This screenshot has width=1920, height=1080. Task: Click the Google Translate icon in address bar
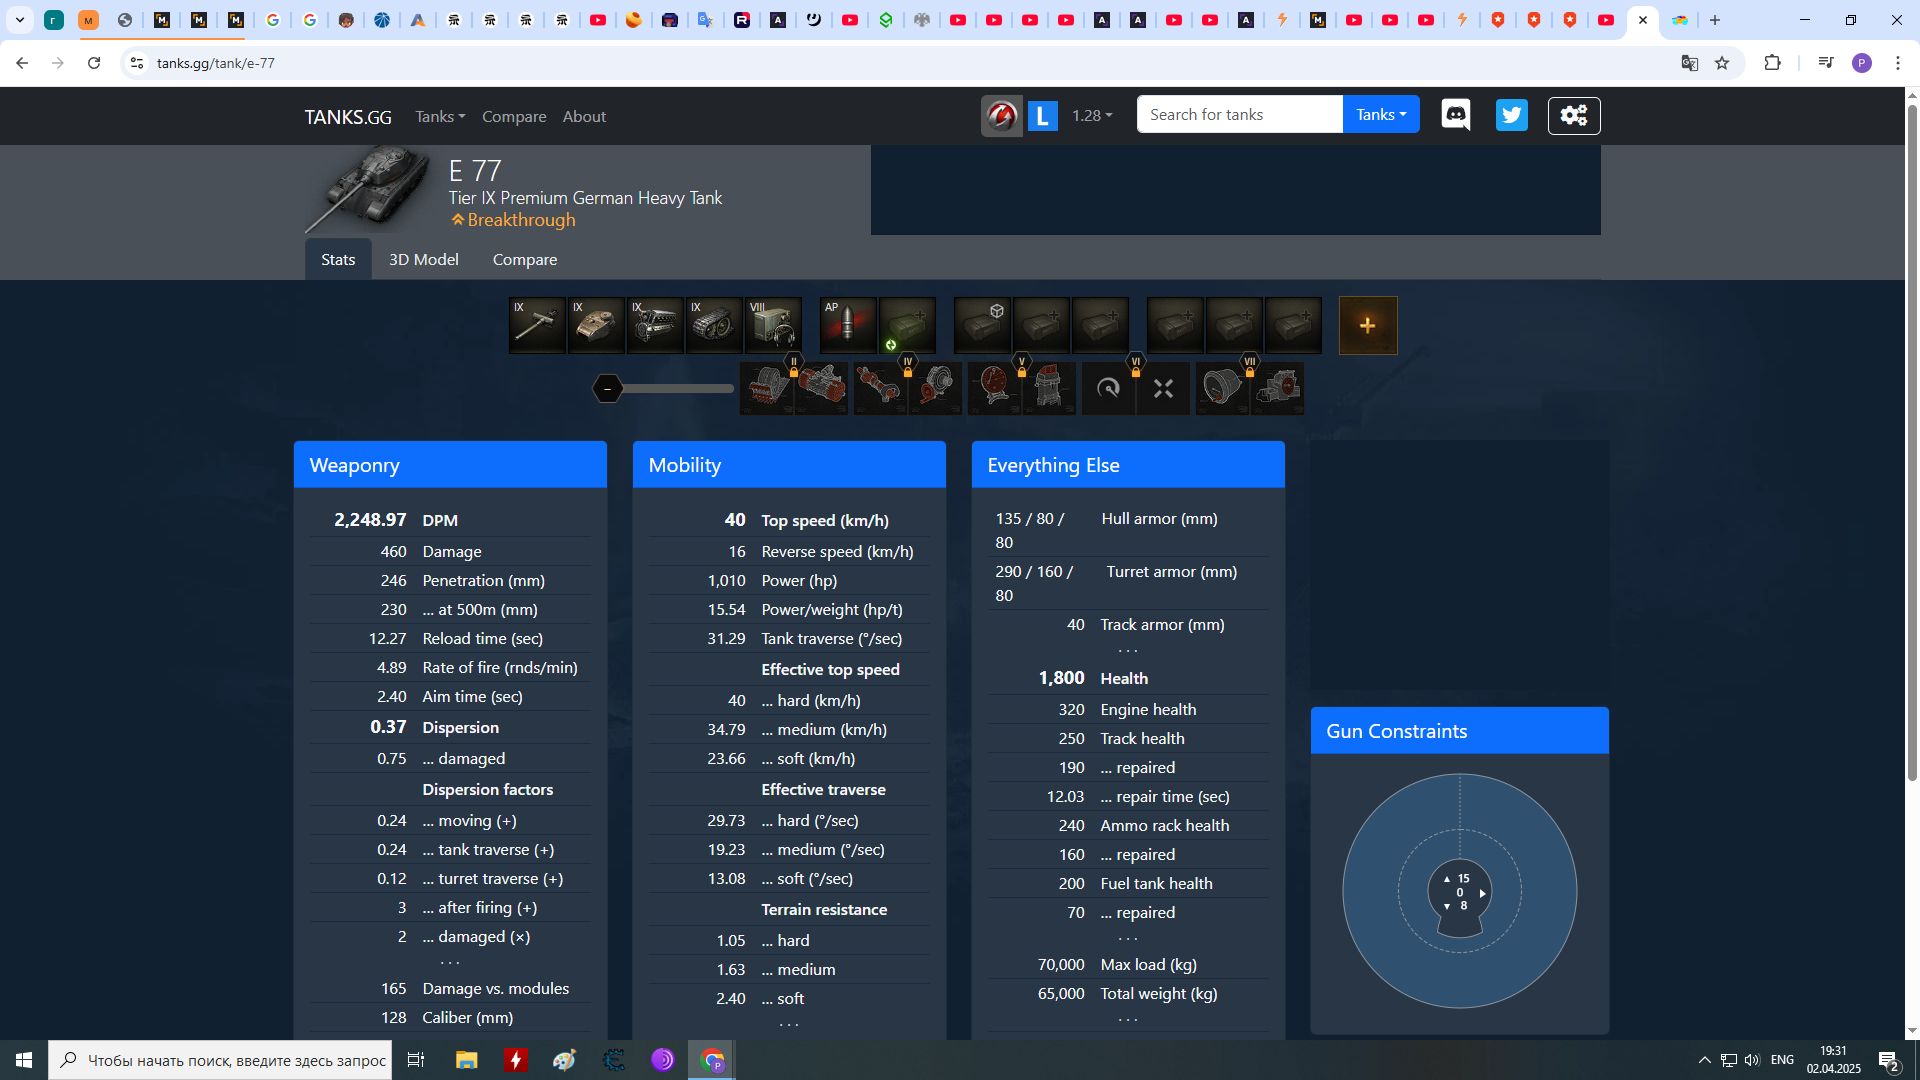pos(1690,63)
